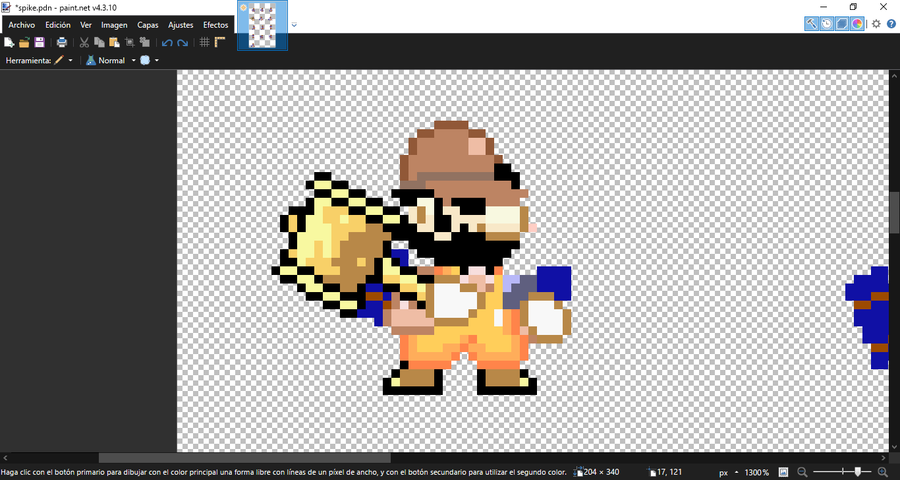Click the horizontal scrollbar thumb
This screenshot has height=480, width=900.
(x=245, y=458)
